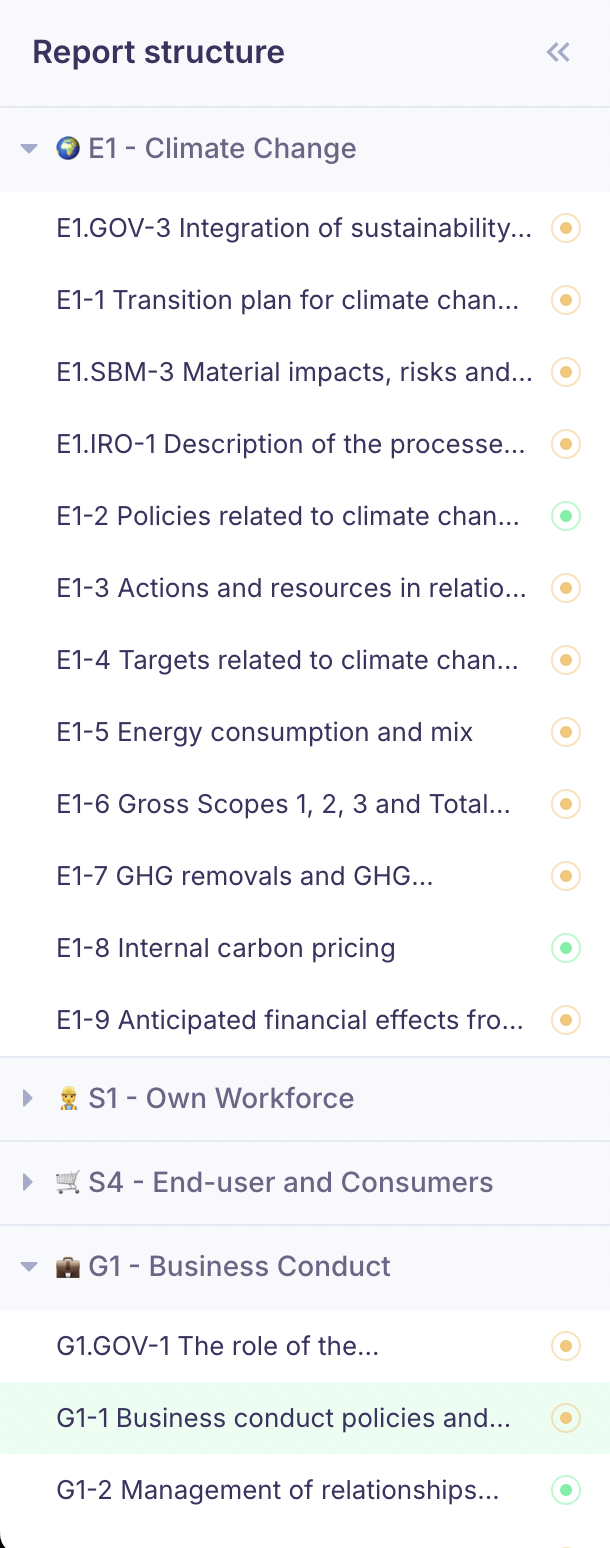The height and width of the screenshot is (1548, 610).
Task: Click green status icon for E1-8 Internal carbon pricing
Action: (566, 948)
